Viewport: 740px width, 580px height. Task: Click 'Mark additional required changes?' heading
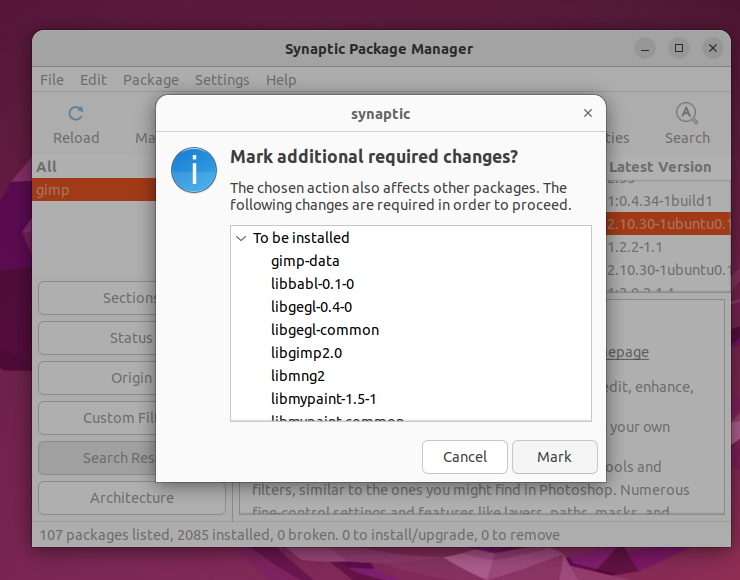[x=374, y=157]
